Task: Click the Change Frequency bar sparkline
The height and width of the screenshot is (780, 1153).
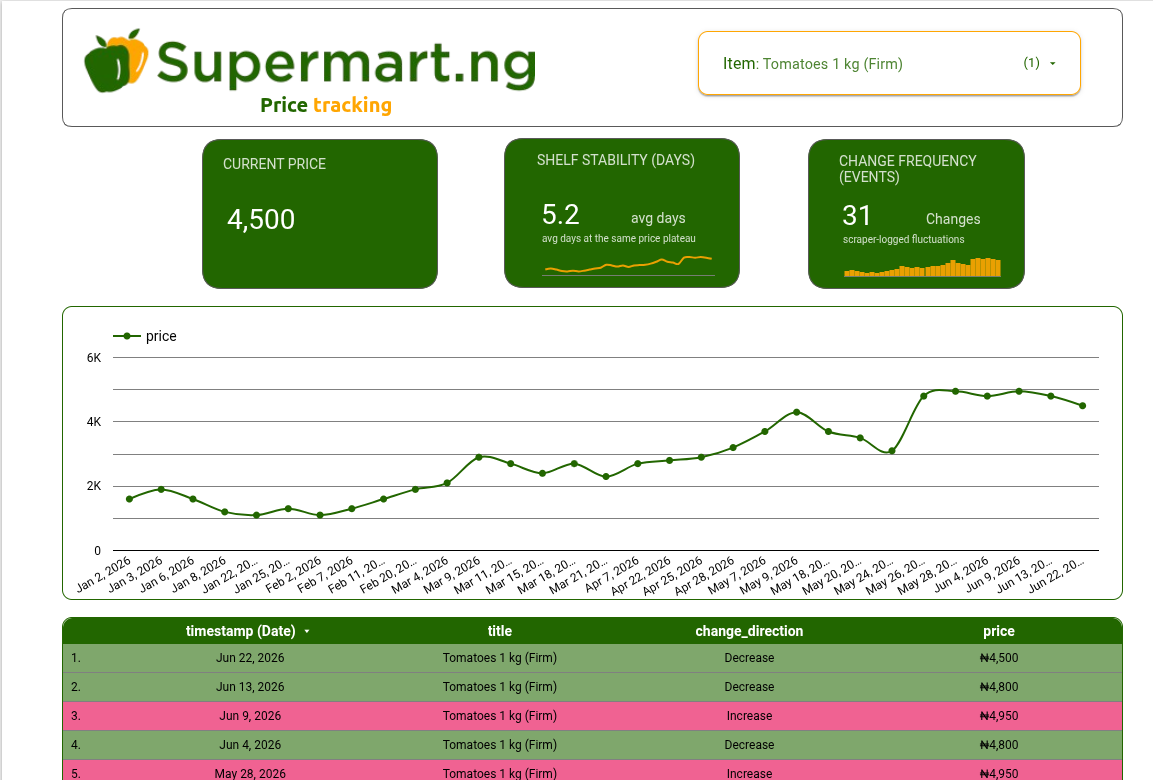Action: point(922,267)
